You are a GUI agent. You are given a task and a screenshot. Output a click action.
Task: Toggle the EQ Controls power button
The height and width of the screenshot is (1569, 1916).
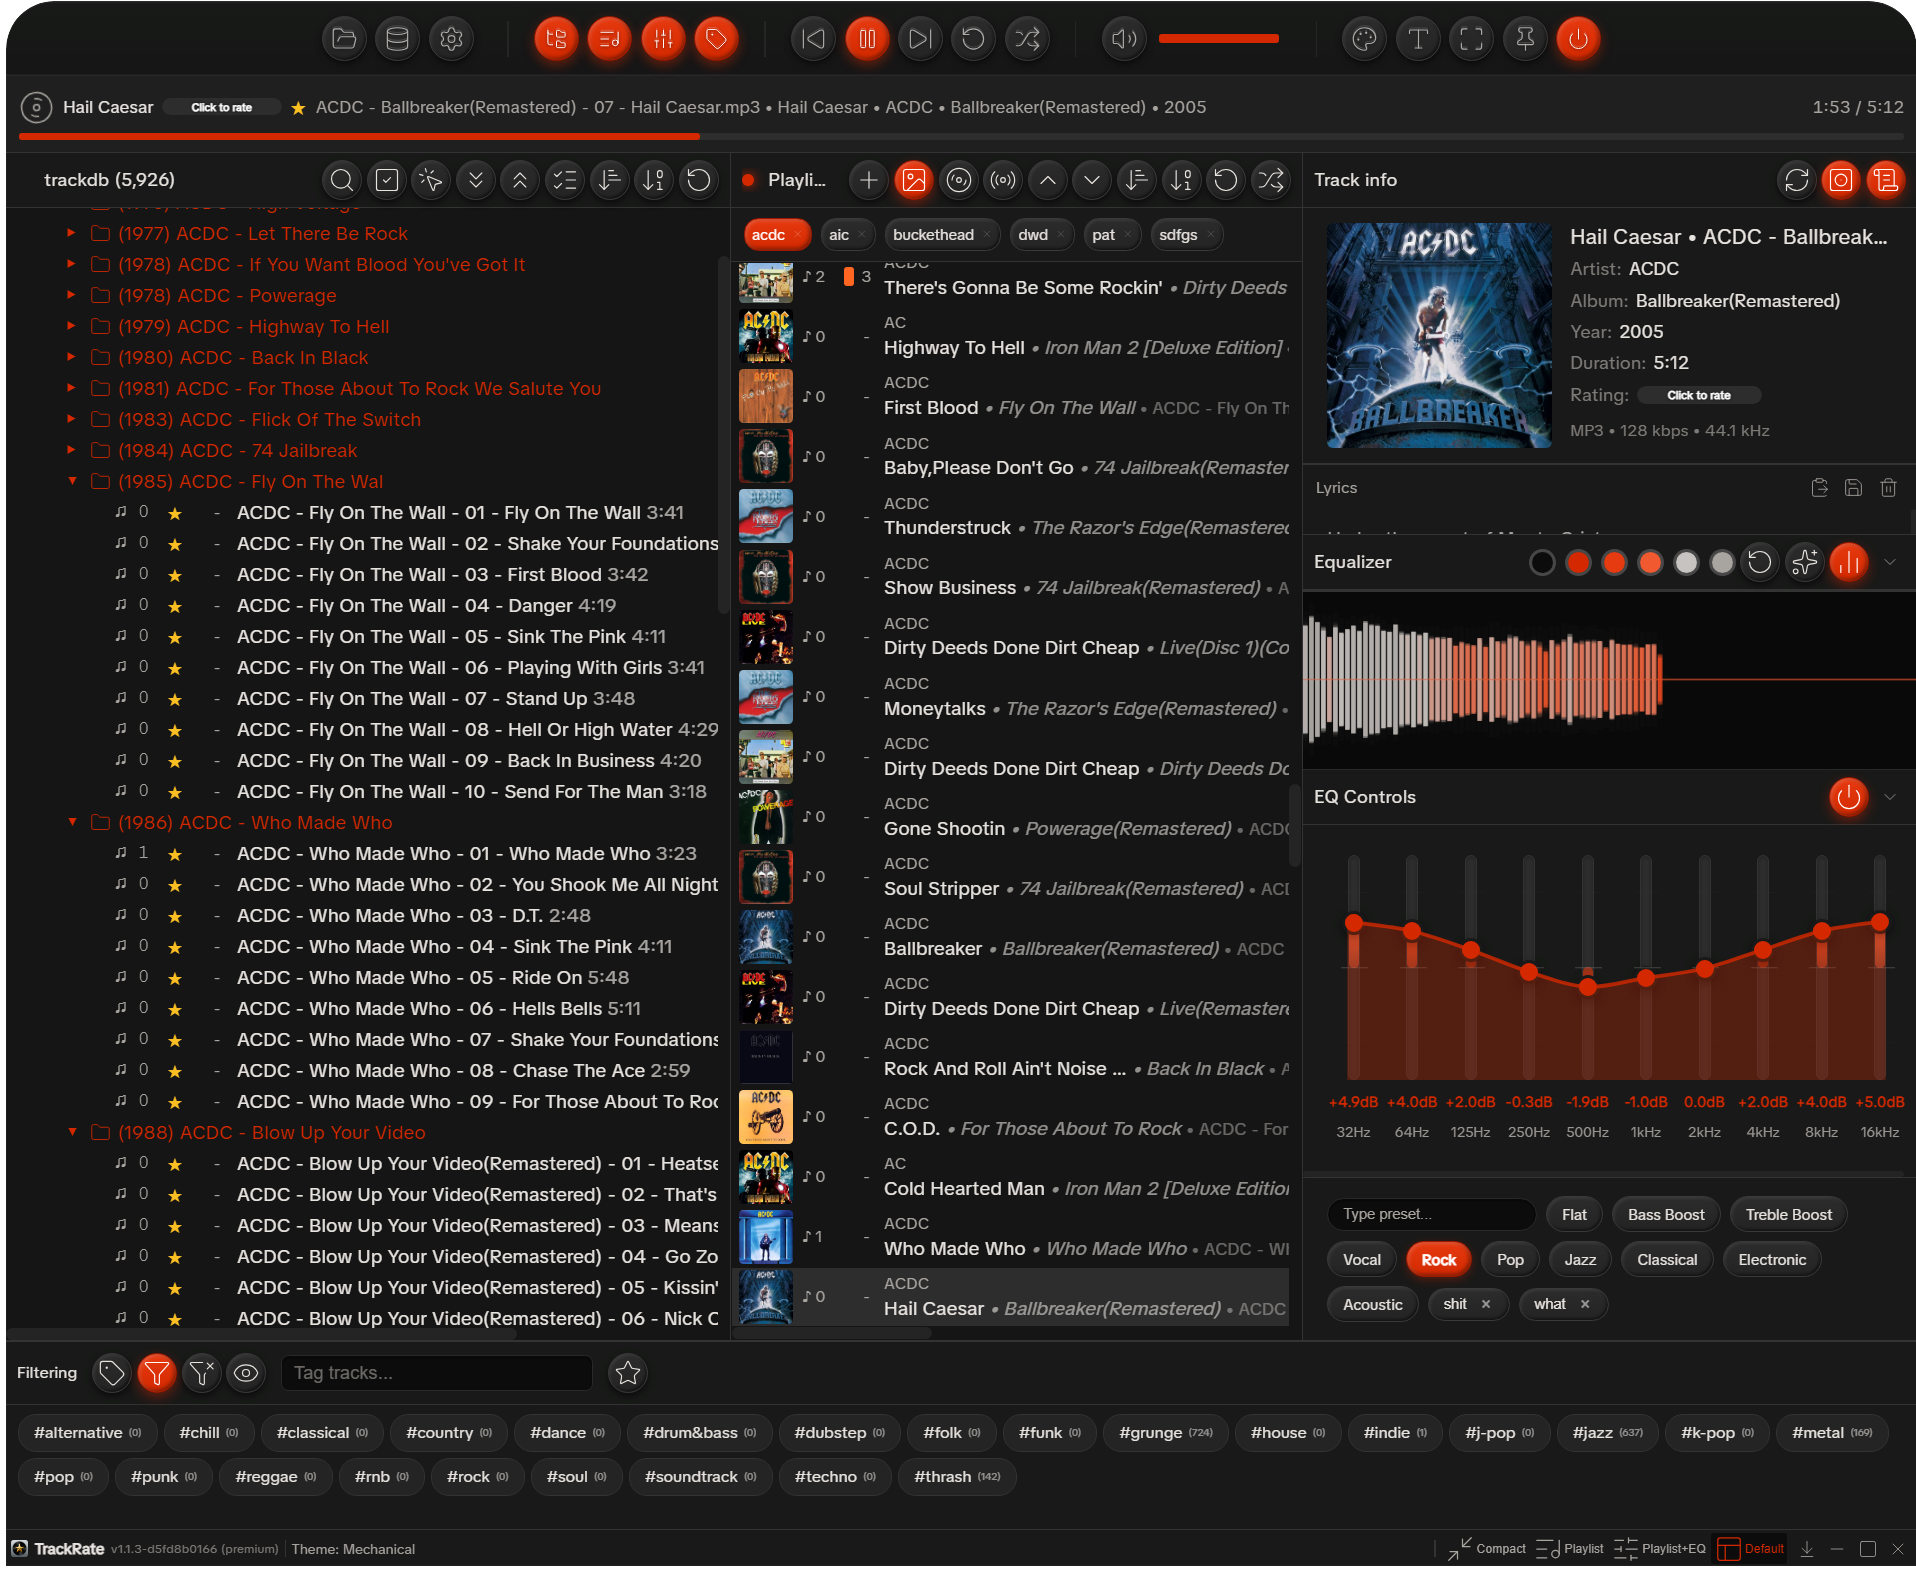(x=1847, y=797)
